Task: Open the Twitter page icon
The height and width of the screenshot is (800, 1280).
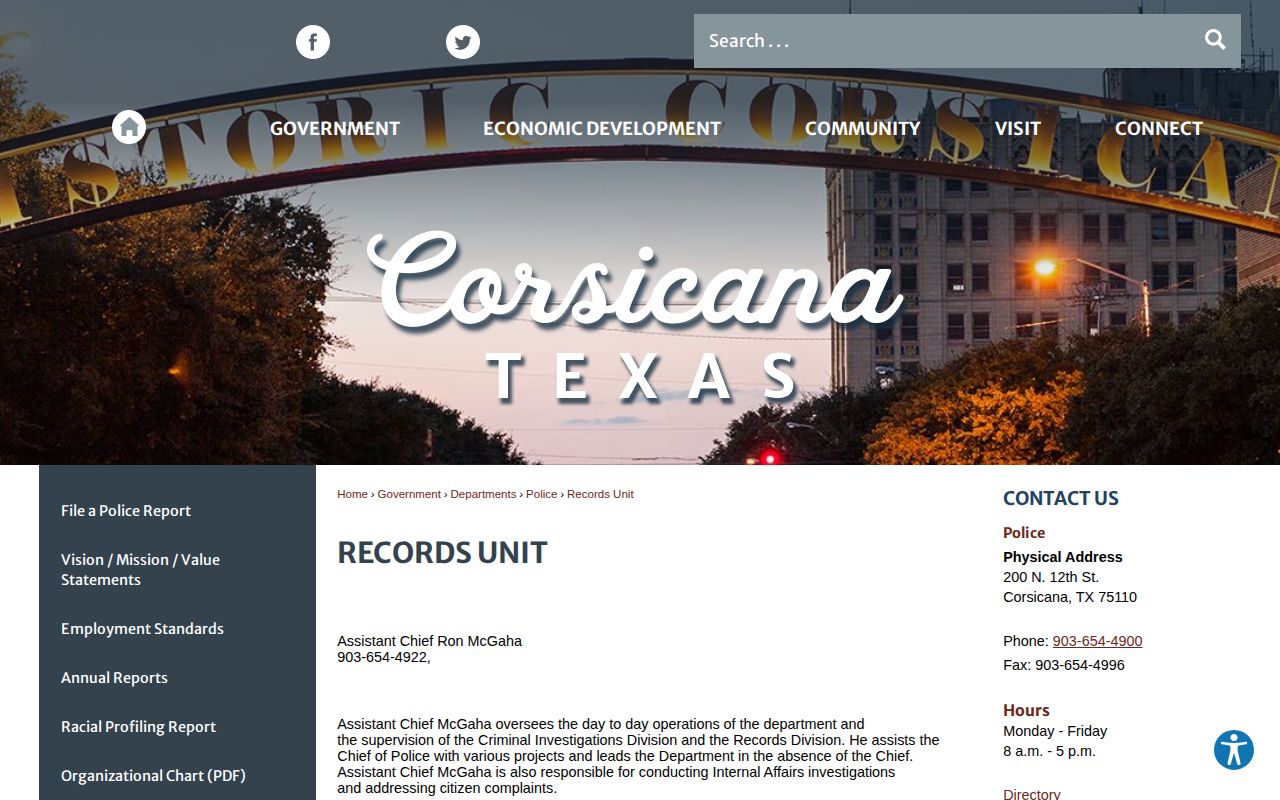Action: [463, 42]
